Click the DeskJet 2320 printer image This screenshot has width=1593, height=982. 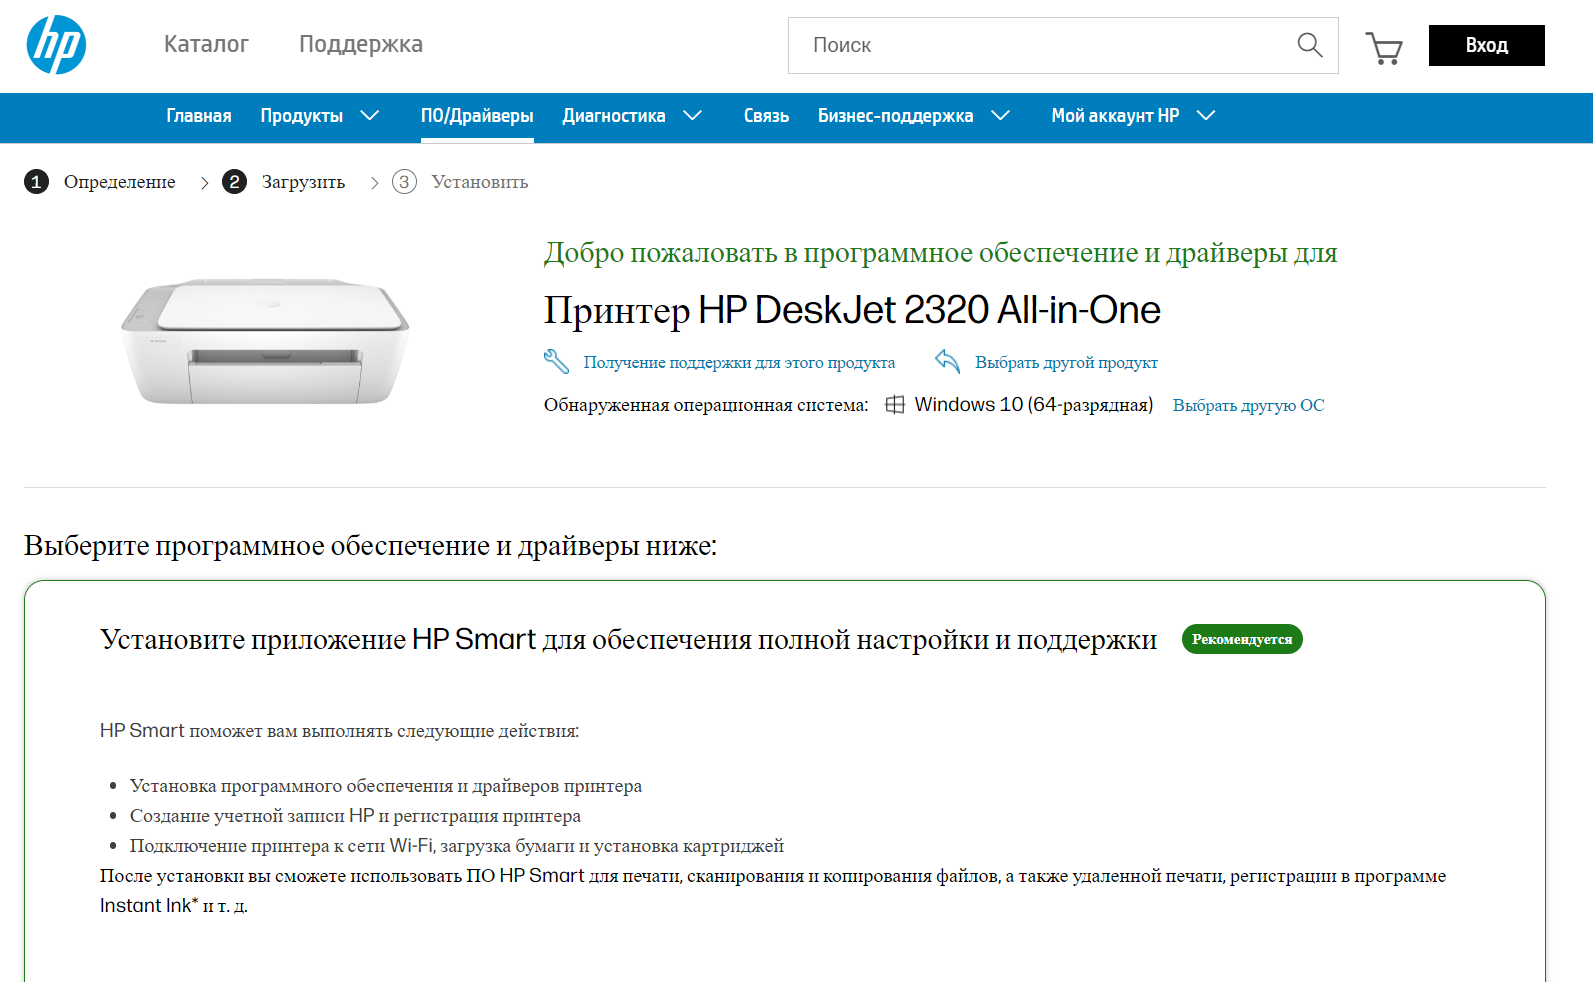(x=265, y=341)
